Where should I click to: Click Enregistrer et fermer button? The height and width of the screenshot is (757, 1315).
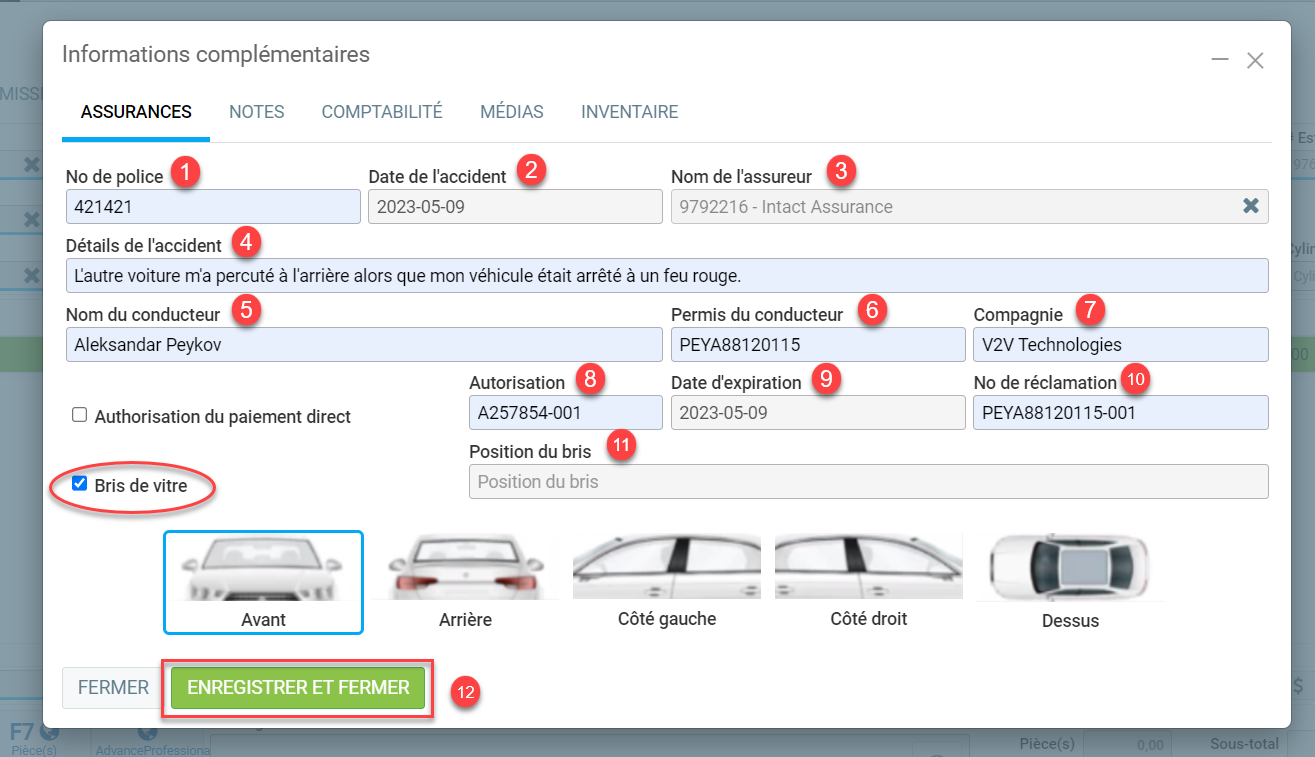coord(298,688)
